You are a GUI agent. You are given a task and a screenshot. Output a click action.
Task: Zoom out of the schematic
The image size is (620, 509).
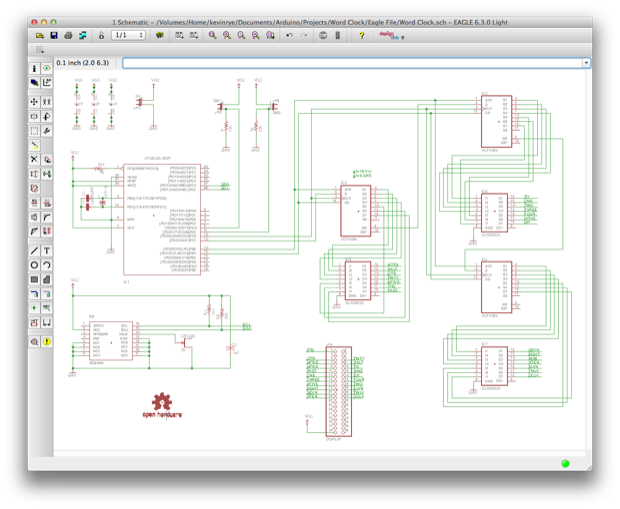point(241,36)
